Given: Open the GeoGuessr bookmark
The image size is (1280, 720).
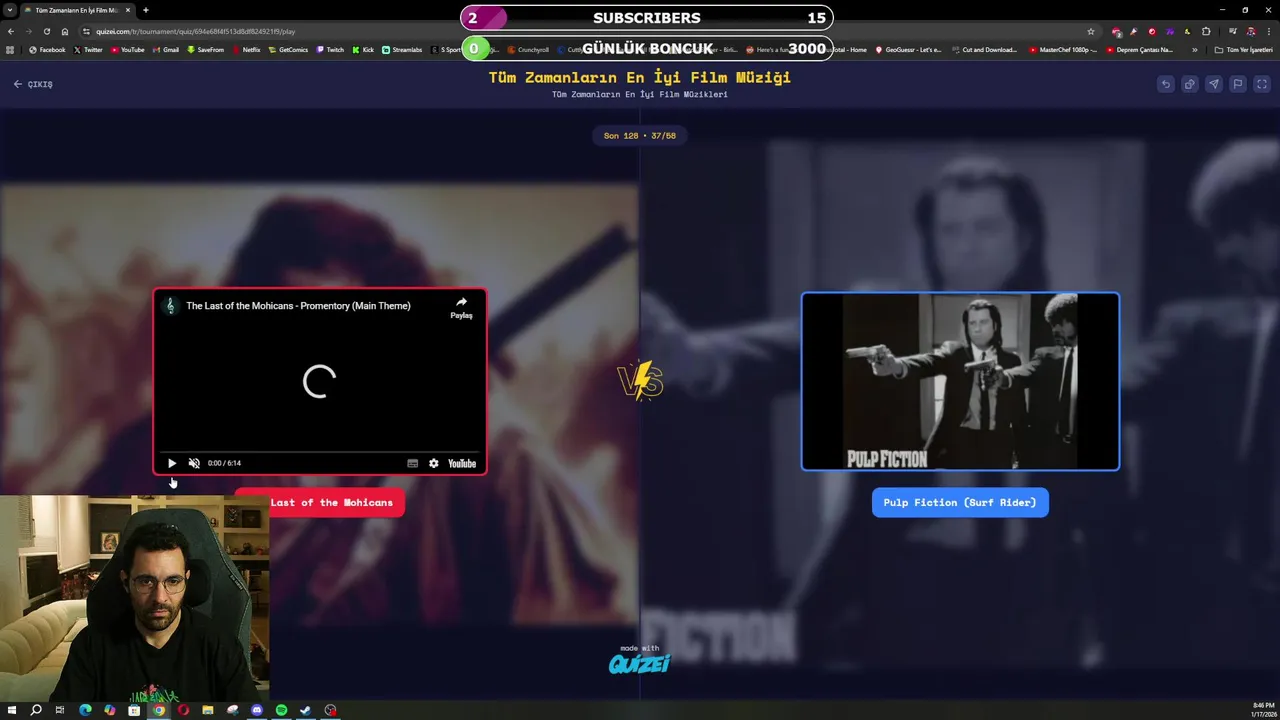Looking at the screenshot, I should [908, 49].
